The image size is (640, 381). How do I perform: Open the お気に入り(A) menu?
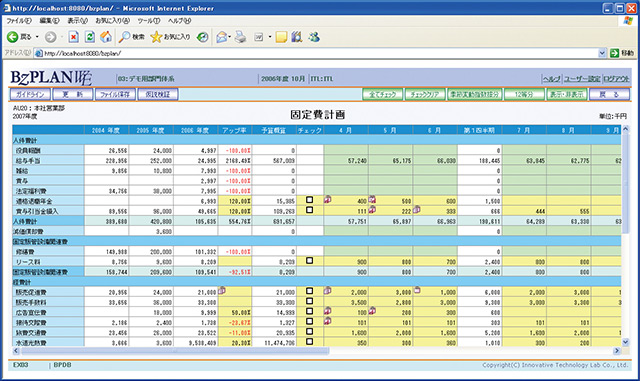coord(112,20)
